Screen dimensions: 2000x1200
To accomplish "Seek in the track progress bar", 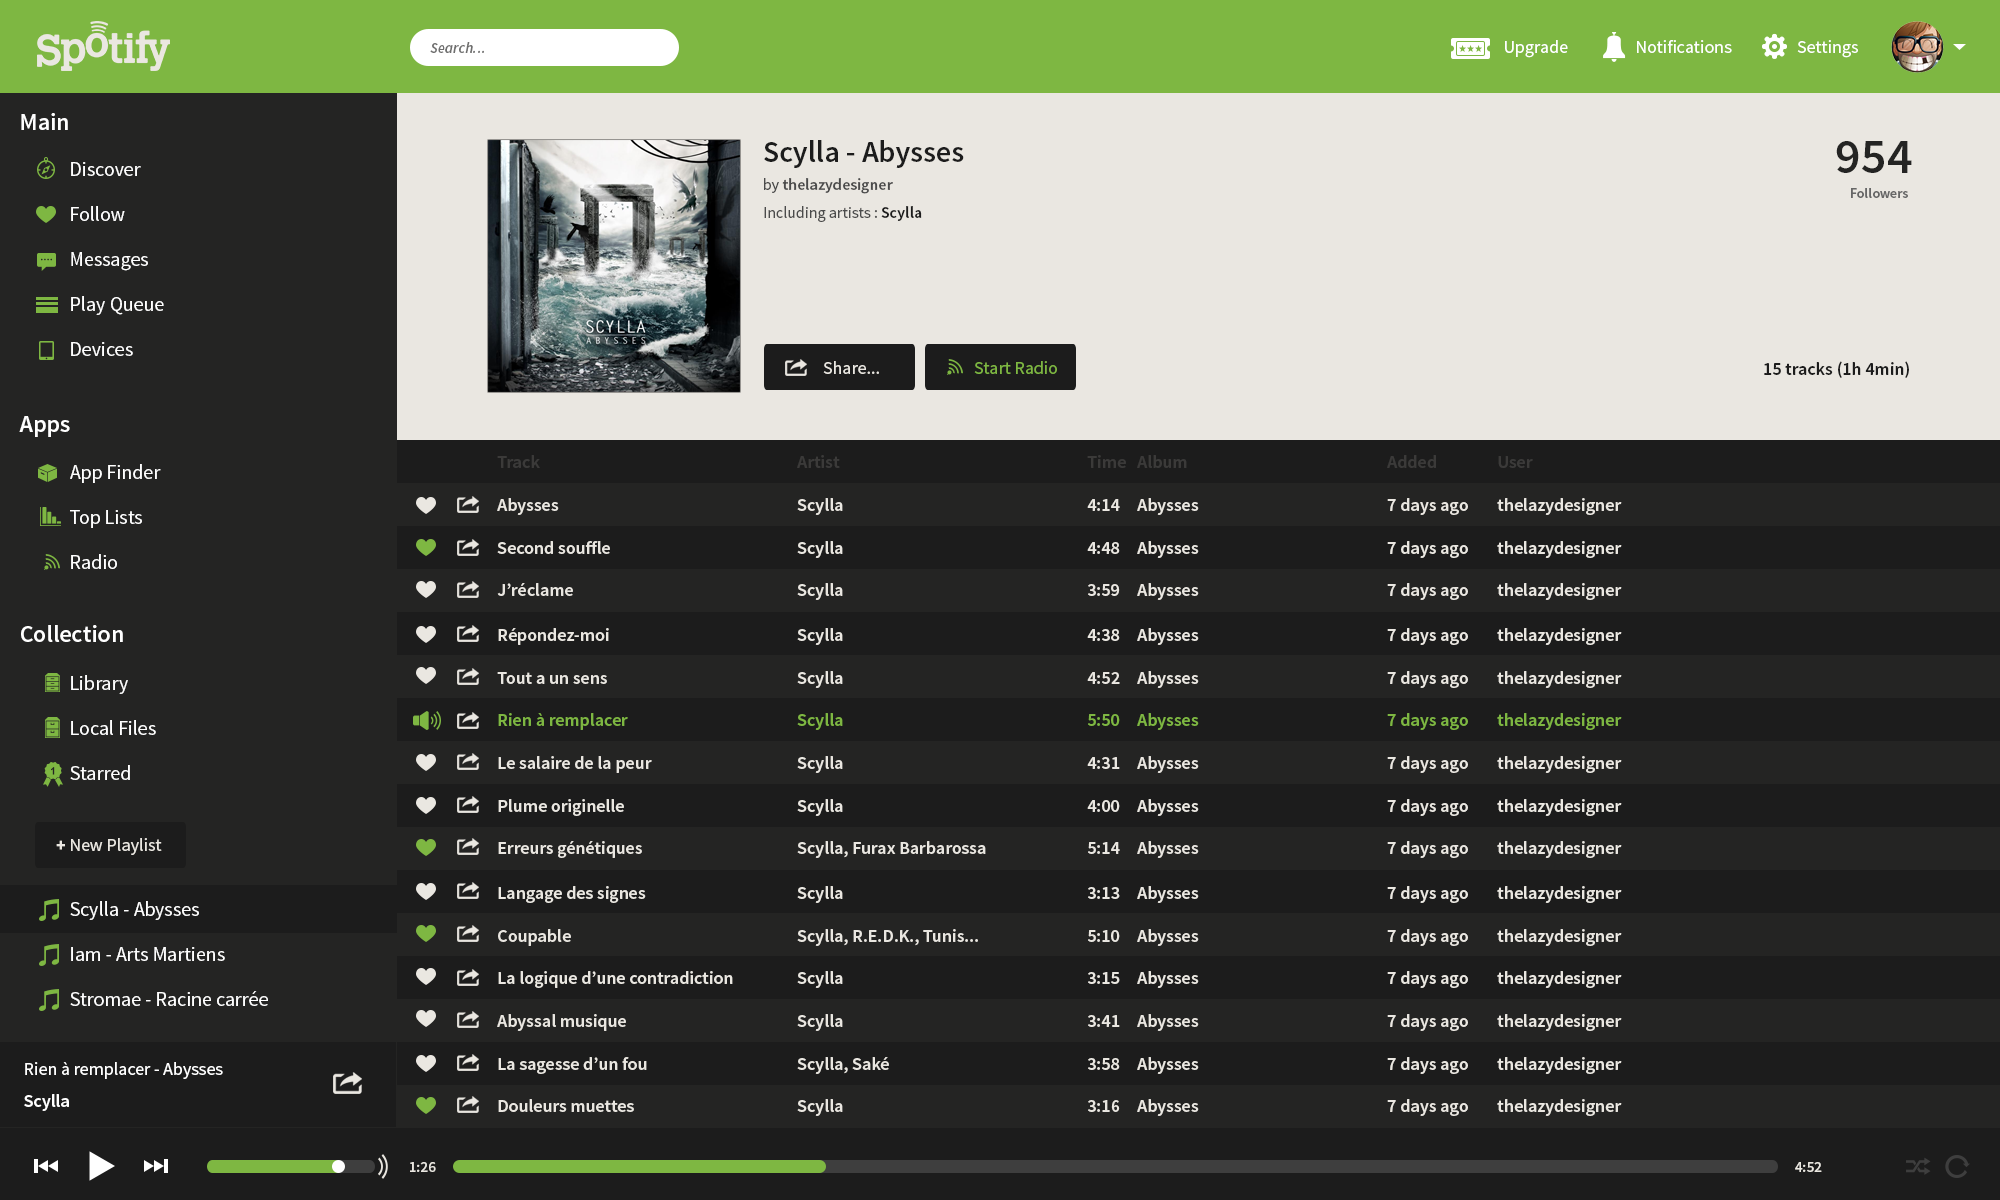I will point(1115,1166).
